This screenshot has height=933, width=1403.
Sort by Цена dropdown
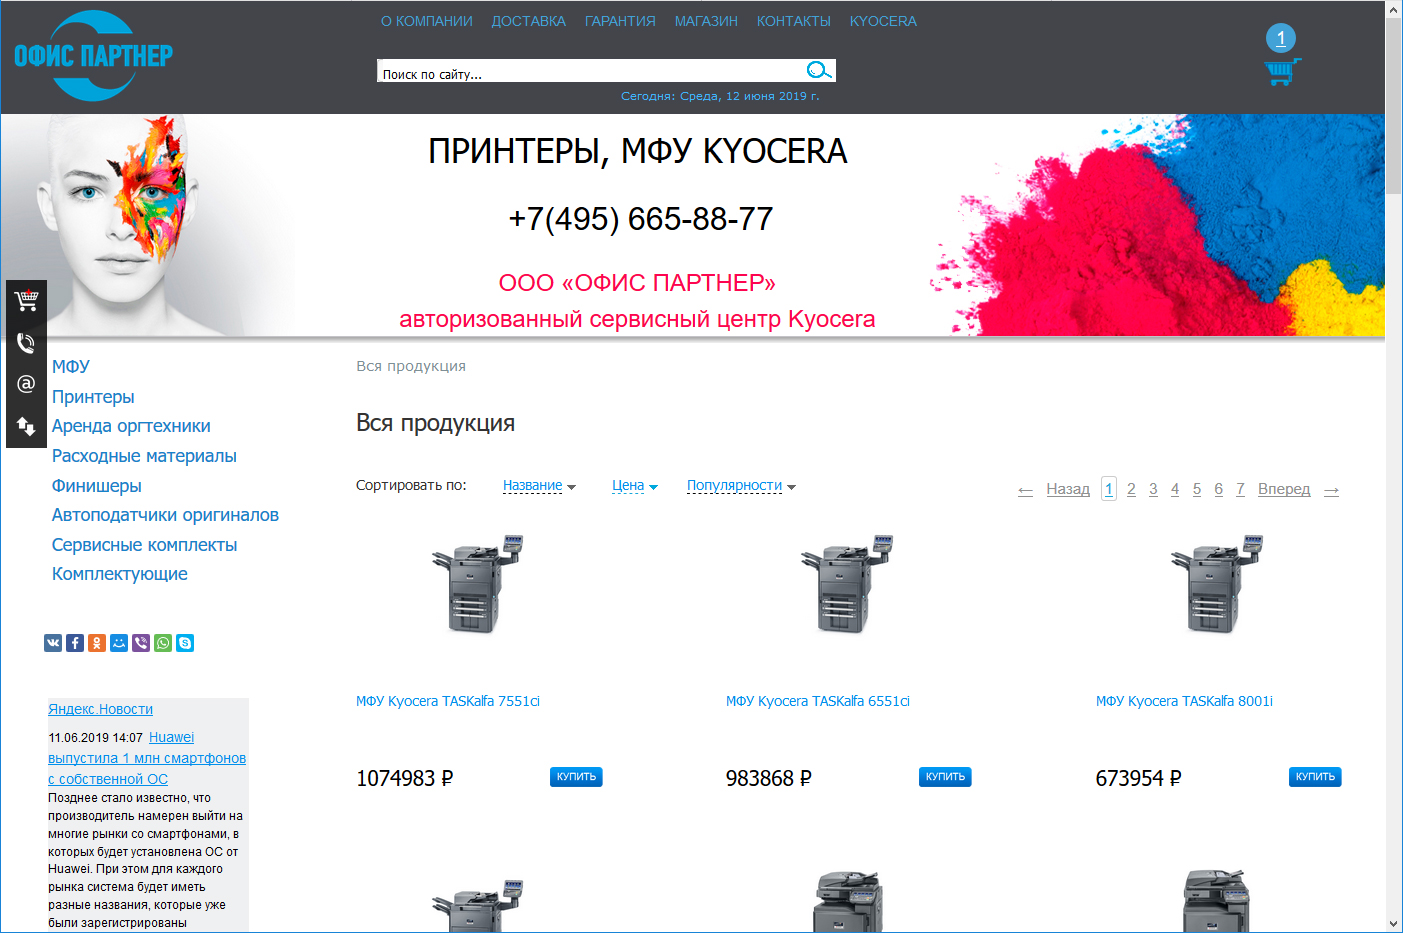635,486
